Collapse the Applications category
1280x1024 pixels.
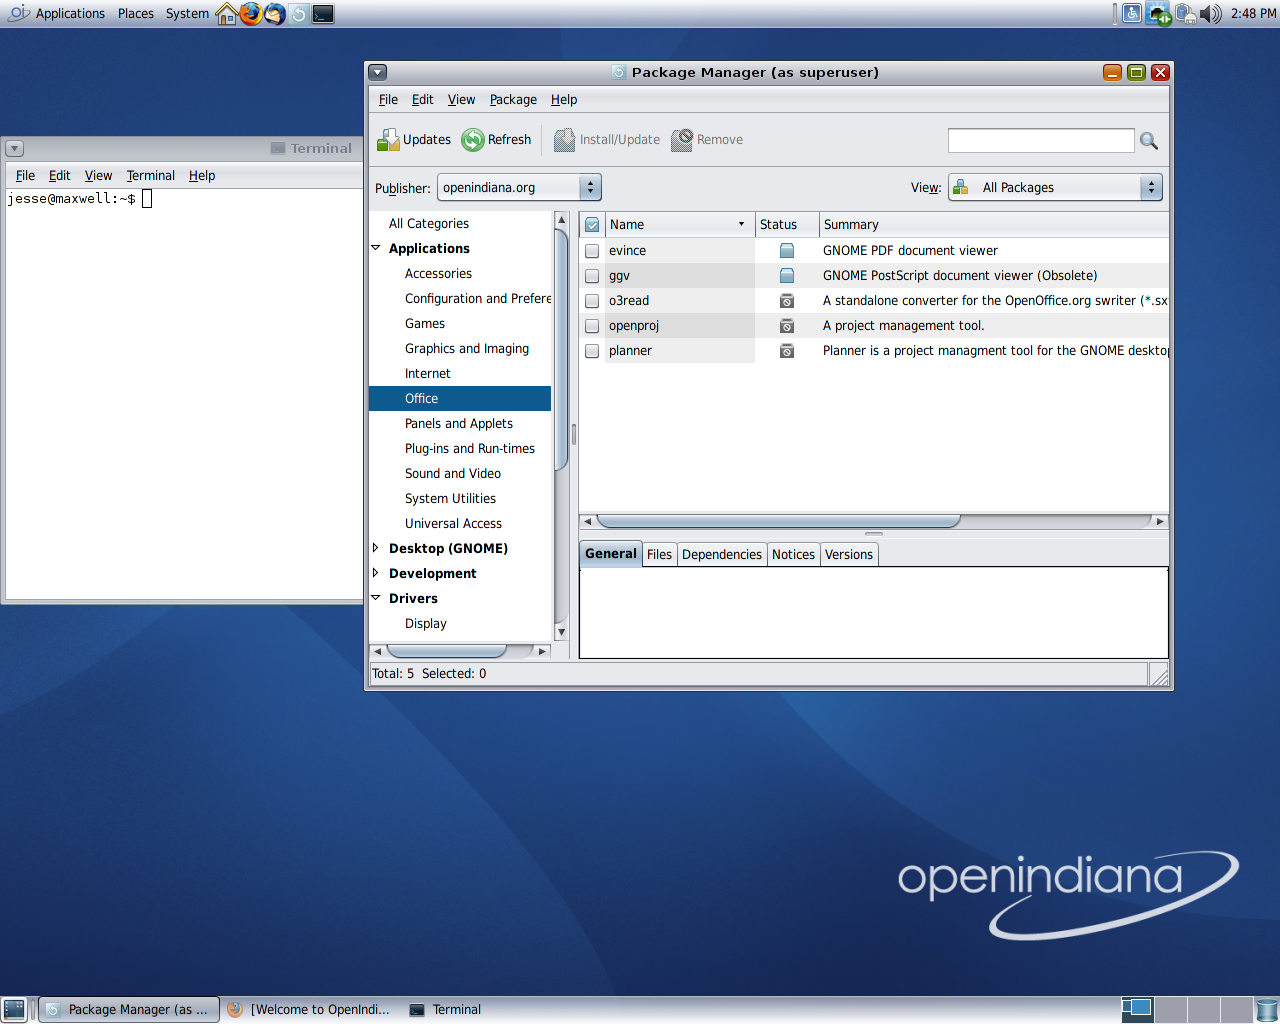tap(376, 248)
